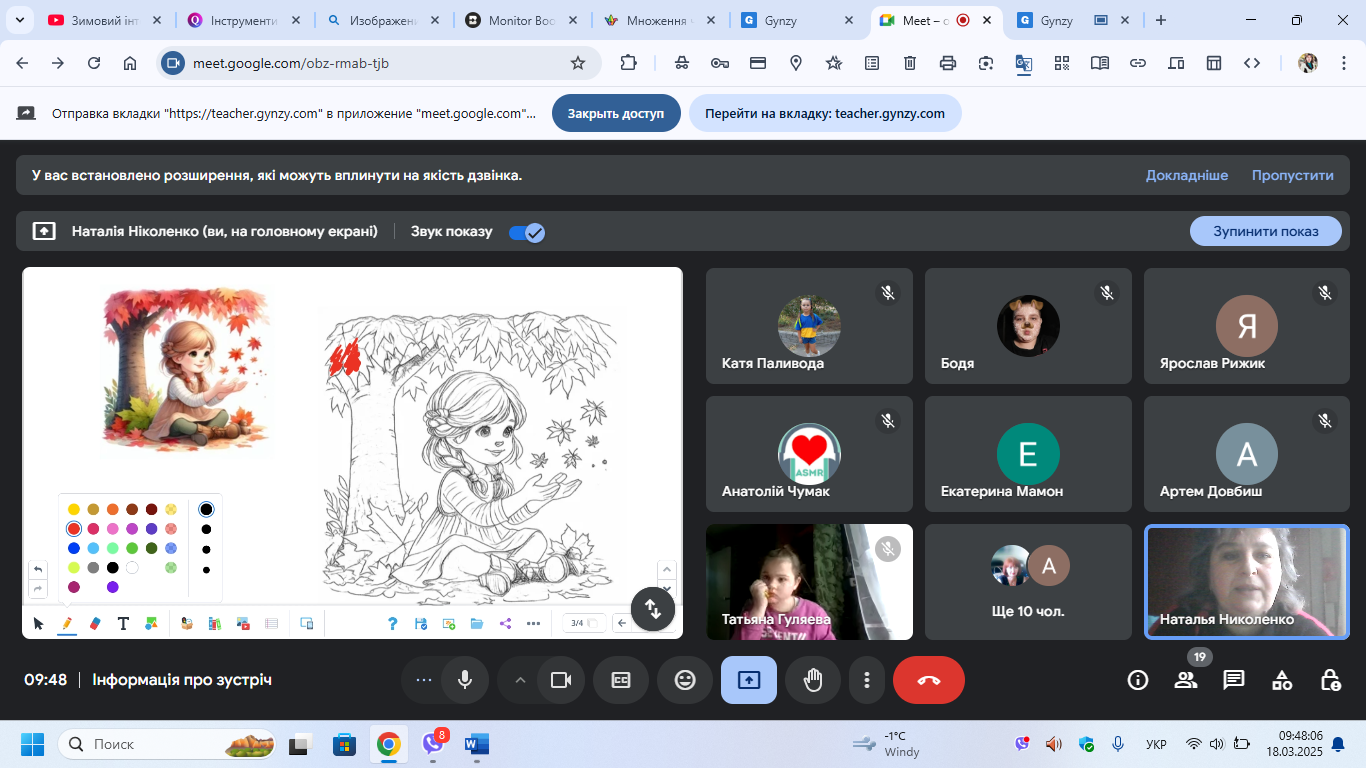This screenshot has height=768, width=1366.
Task: Select the eraser tool in Gynzy
Action: tap(95, 623)
